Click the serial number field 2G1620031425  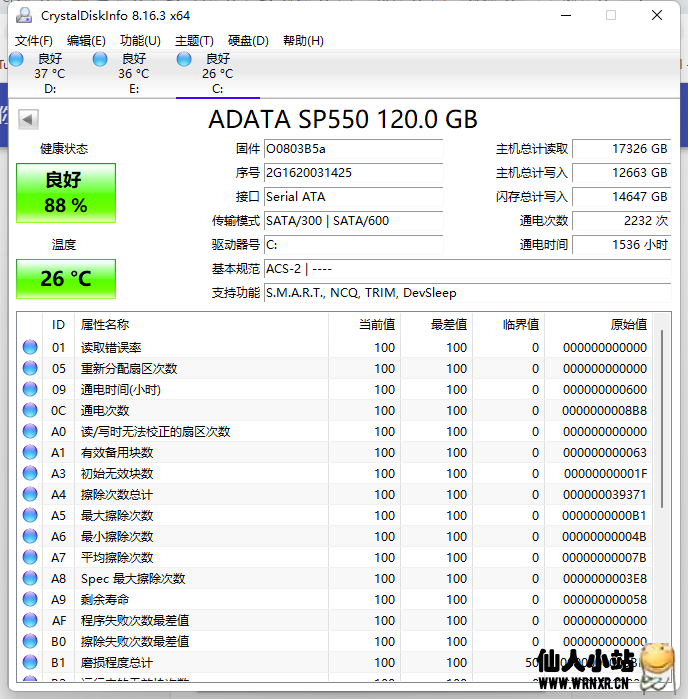[x=353, y=173]
